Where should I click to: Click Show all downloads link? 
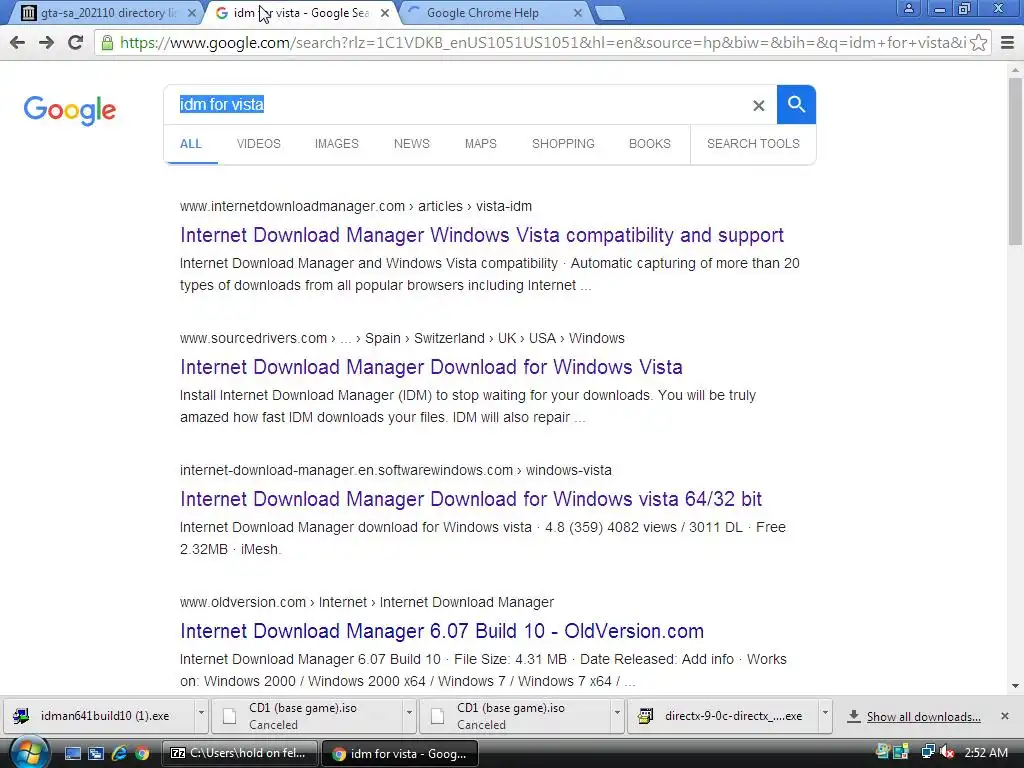coord(923,717)
